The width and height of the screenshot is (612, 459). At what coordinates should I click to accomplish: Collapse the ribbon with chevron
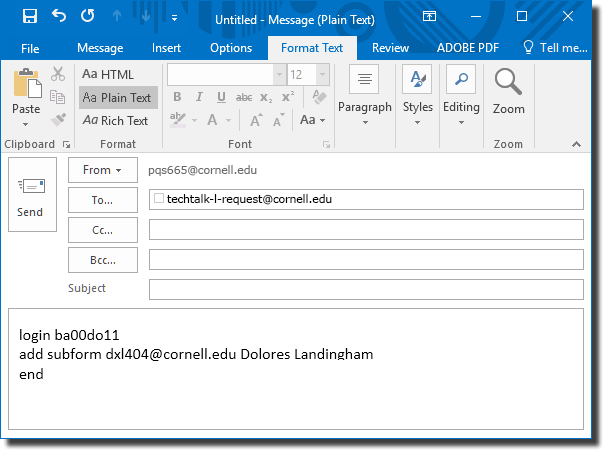click(x=576, y=144)
